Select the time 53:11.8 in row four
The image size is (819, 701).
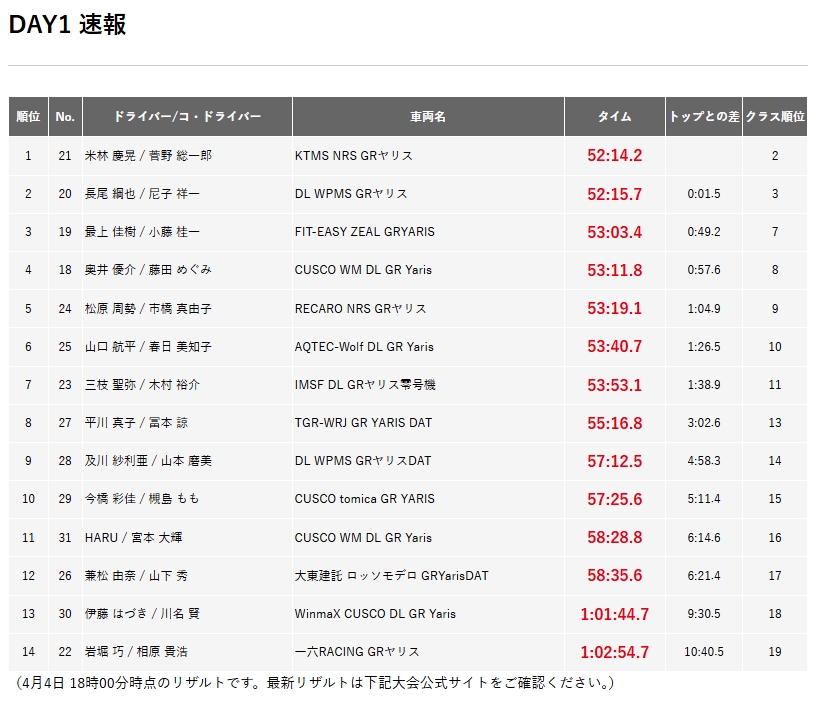[614, 270]
